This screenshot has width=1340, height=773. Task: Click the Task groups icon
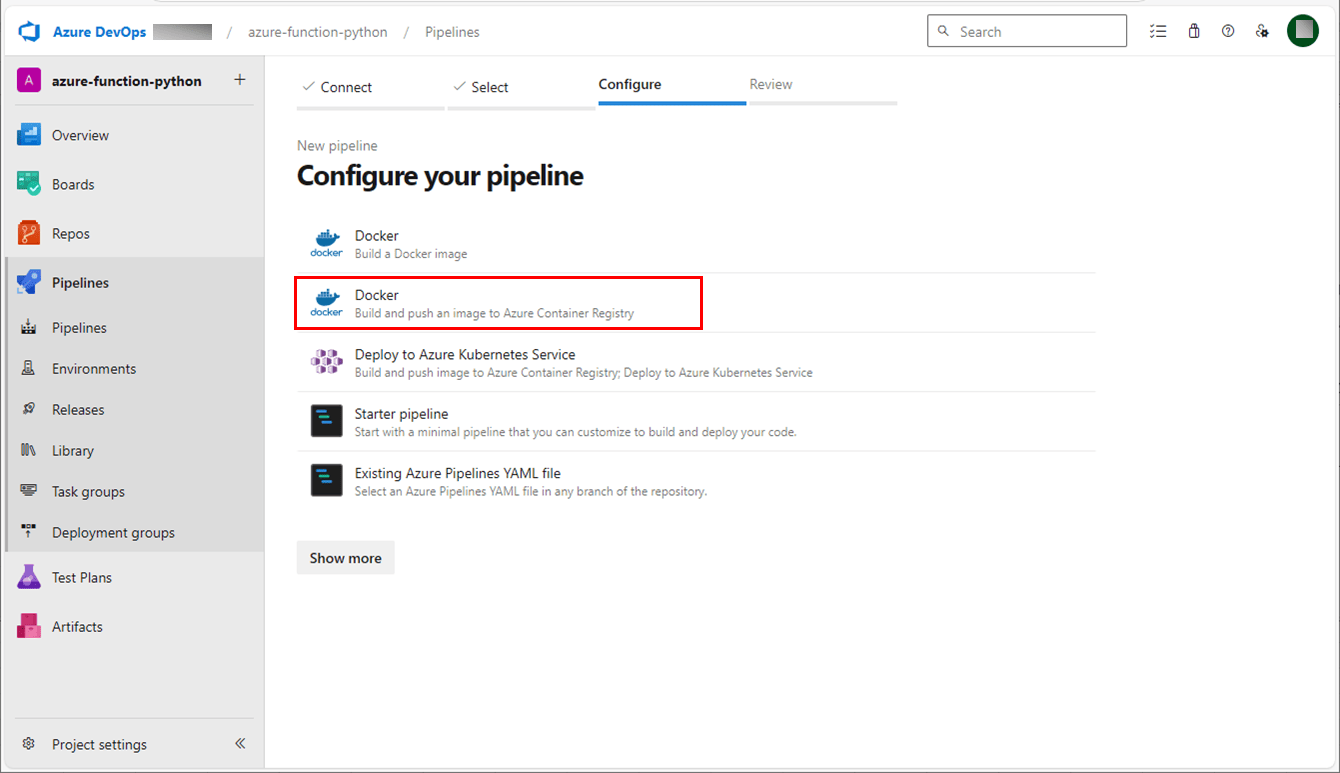[x=28, y=492]
